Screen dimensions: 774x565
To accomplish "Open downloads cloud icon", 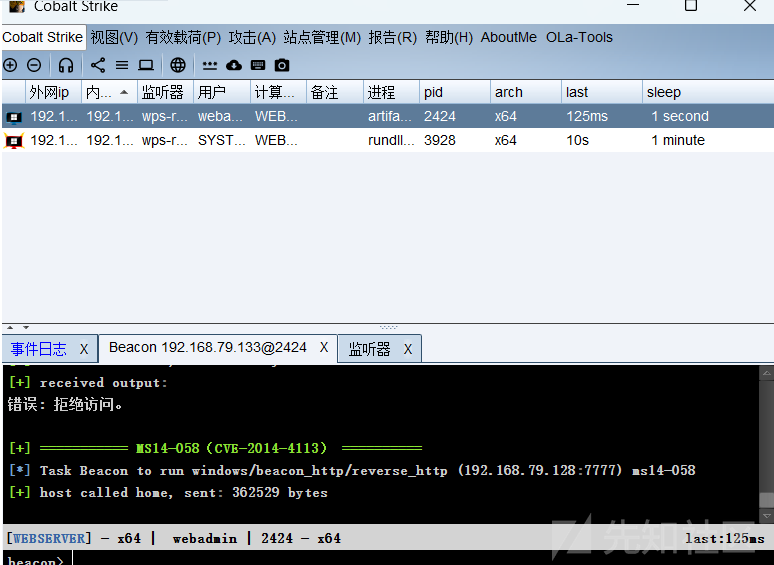I will (x=234, y=65).
